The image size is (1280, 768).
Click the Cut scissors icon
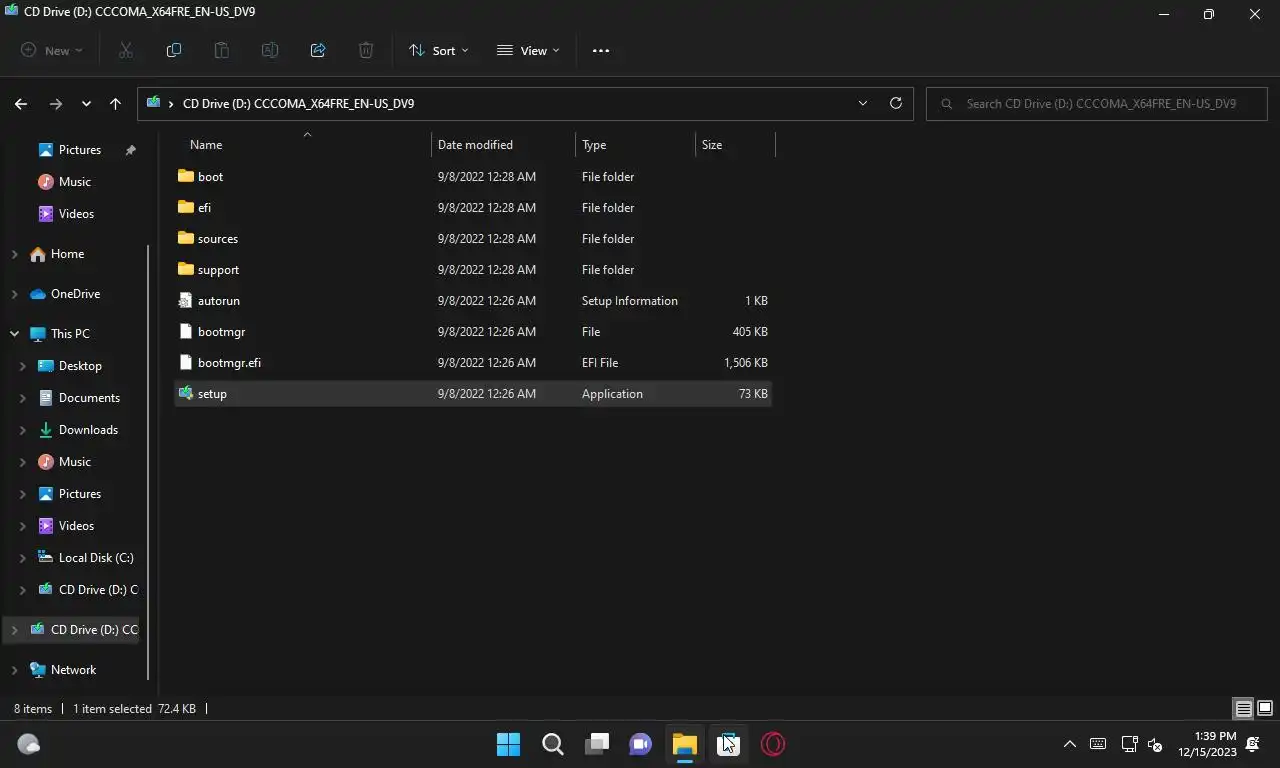point(125,50)
